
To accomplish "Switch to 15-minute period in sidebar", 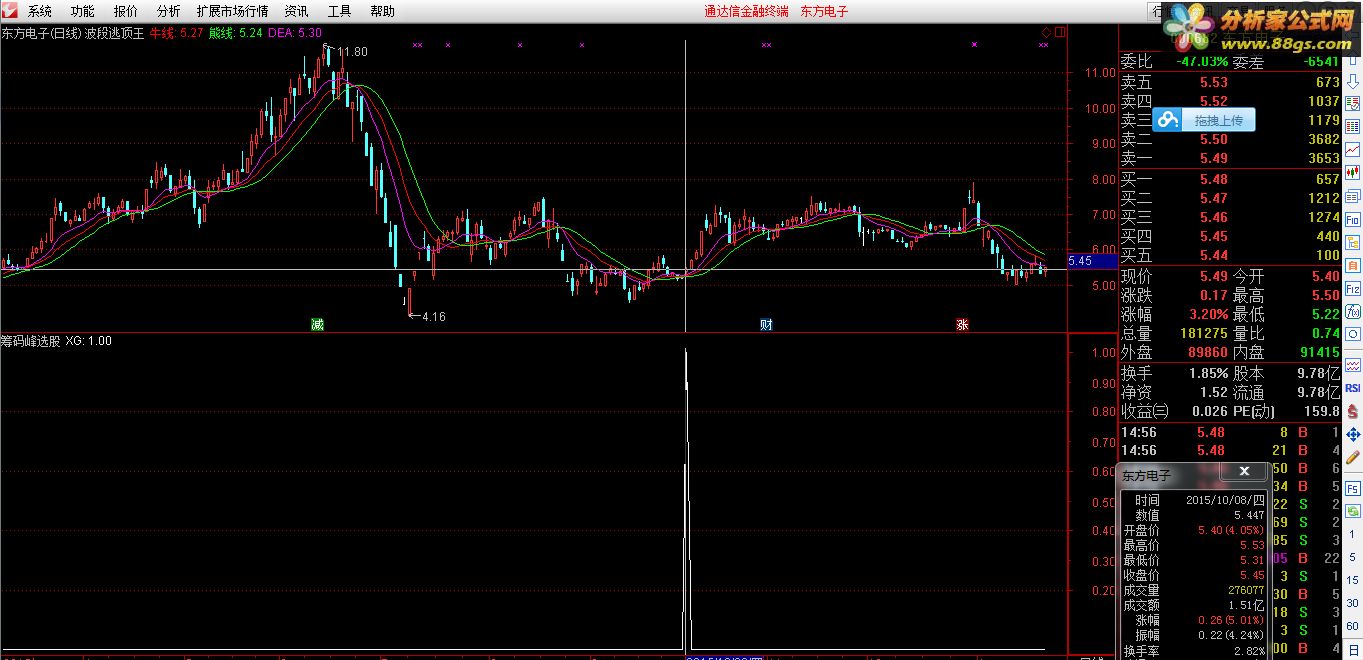I will tap(1352, 580).
